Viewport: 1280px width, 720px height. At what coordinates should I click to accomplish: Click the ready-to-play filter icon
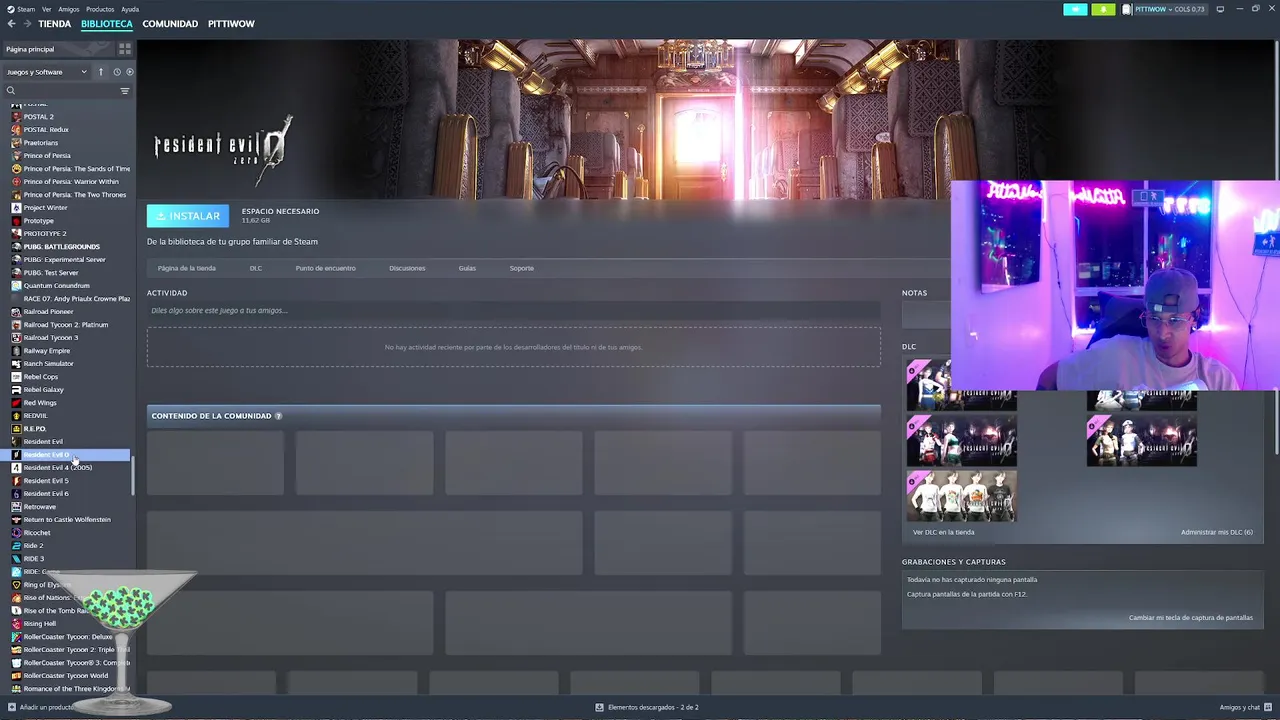(129, 72)
